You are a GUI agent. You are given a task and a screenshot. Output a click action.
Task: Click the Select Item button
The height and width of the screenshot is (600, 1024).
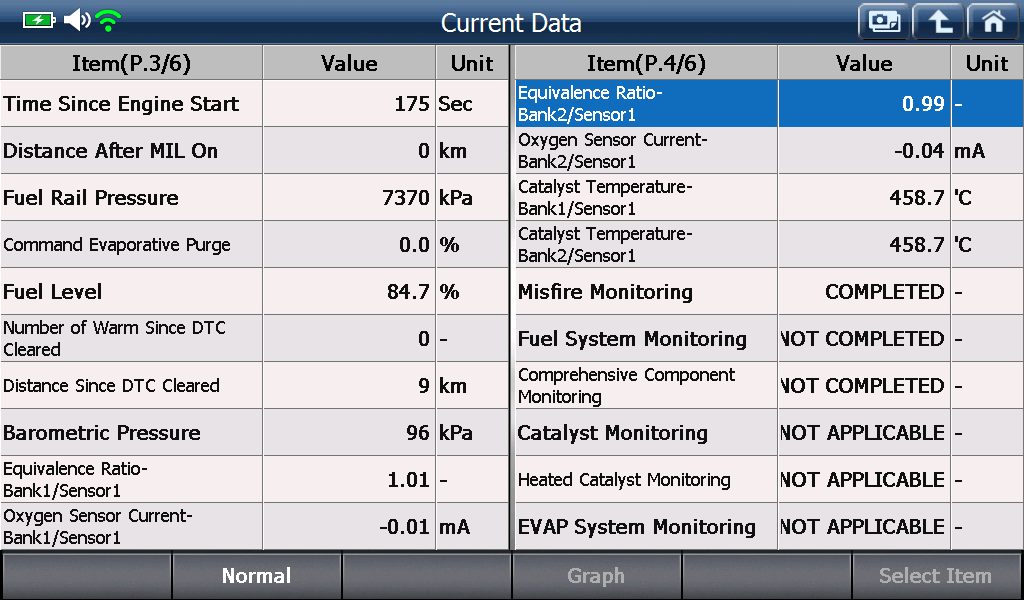[x=936, y=575]
